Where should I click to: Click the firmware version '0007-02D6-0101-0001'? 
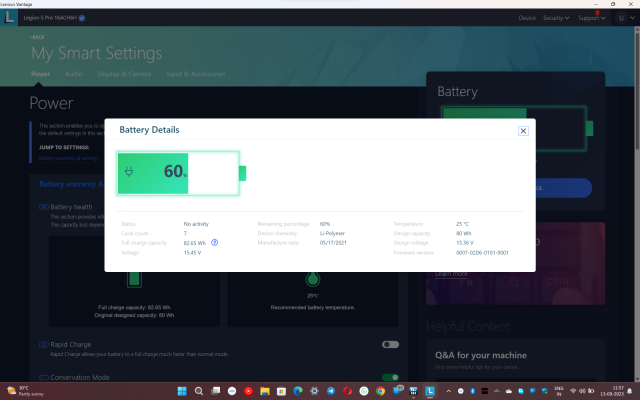click(482, 253)
